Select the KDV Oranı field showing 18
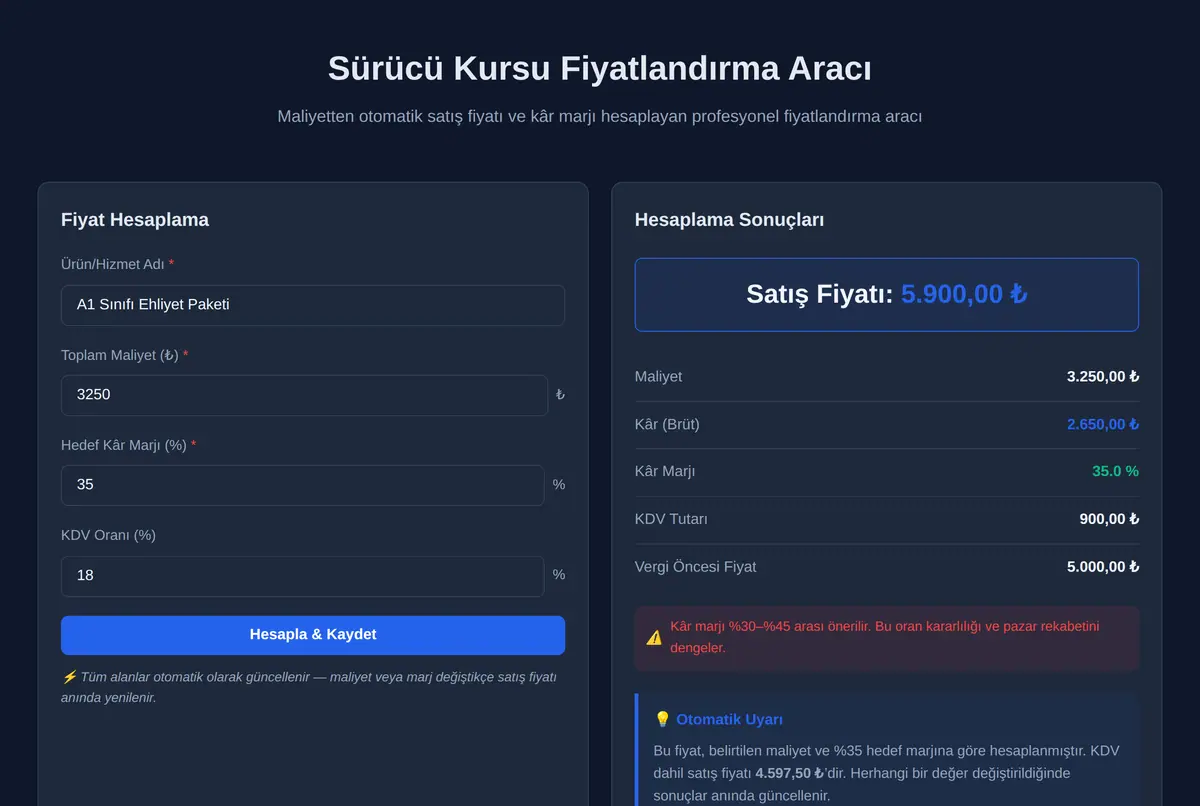1200x806 pixels. click(302, 576)
